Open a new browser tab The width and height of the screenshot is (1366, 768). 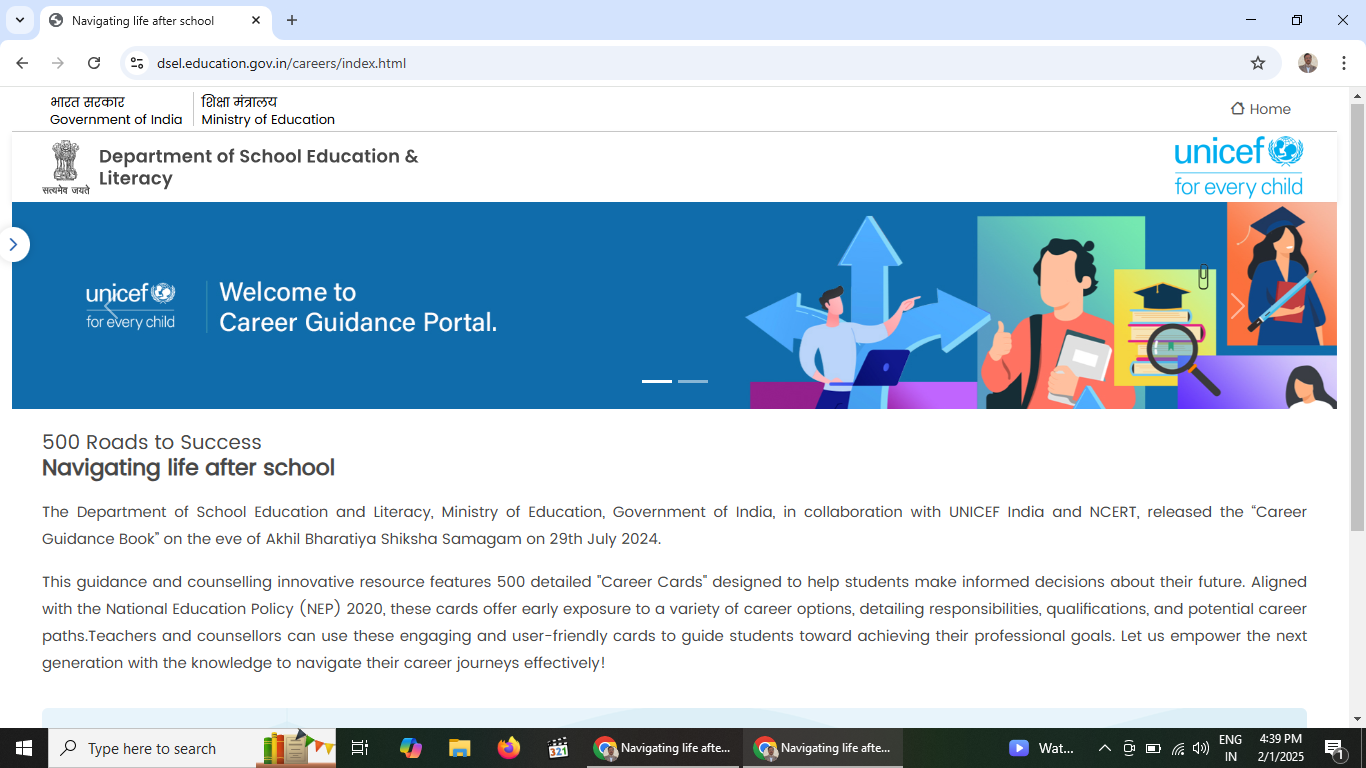click(292, 20)
